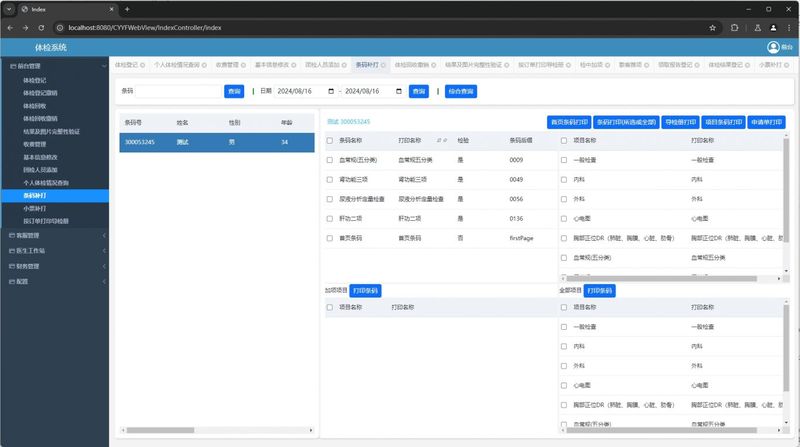The image size is (800, 447).
Task: Bookmark this page with the star
Action: (713, 28)
